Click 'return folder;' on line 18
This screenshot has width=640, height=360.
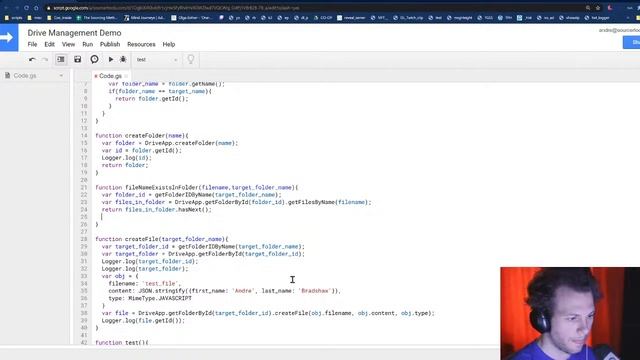coord(125,165)
